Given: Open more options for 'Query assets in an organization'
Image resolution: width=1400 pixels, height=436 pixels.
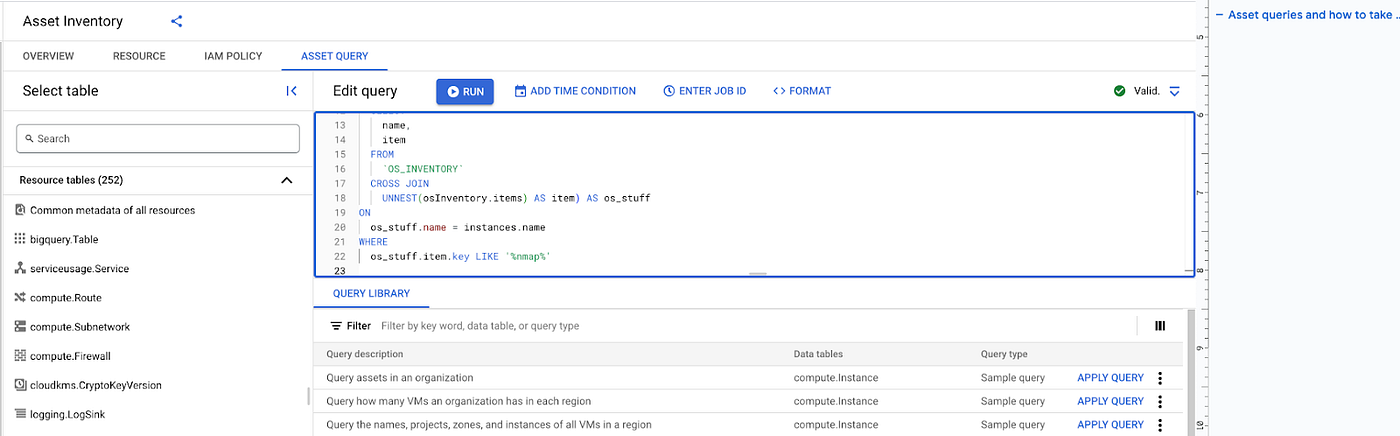Looking at the screenshot, I should [1160, 378].
